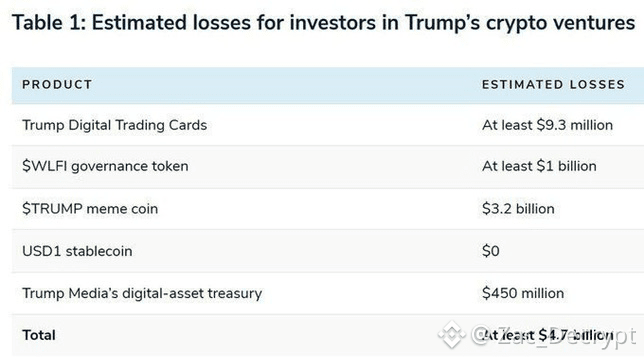Select the bold Total row label
Image resolution: width=644 pixels, height=360 pixels.
(39, 335)
